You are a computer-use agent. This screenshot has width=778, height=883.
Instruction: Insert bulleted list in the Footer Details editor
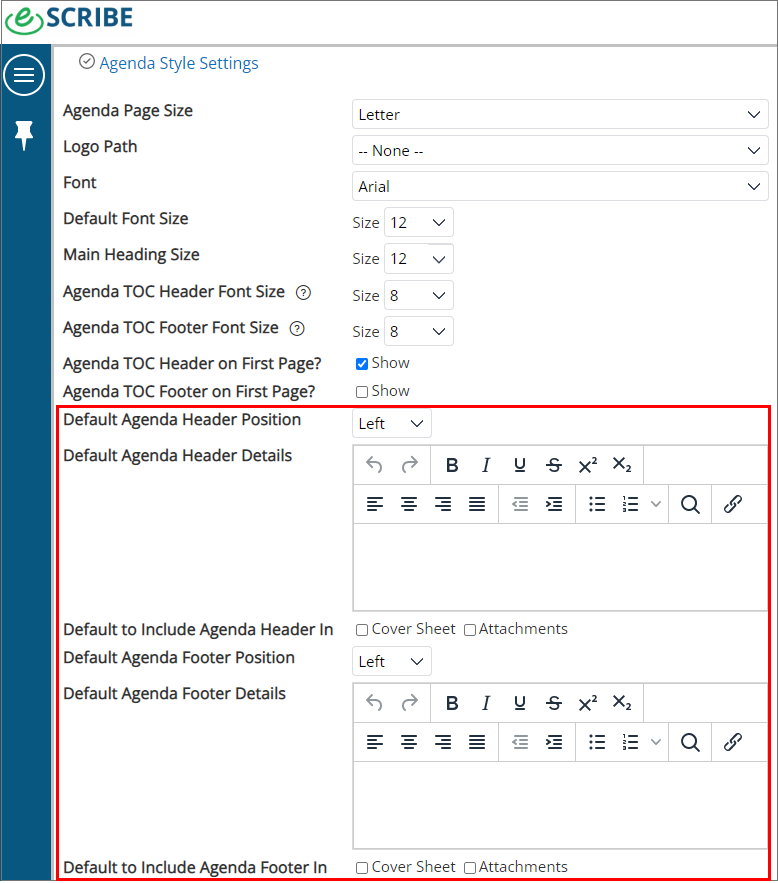pos(597,742)
